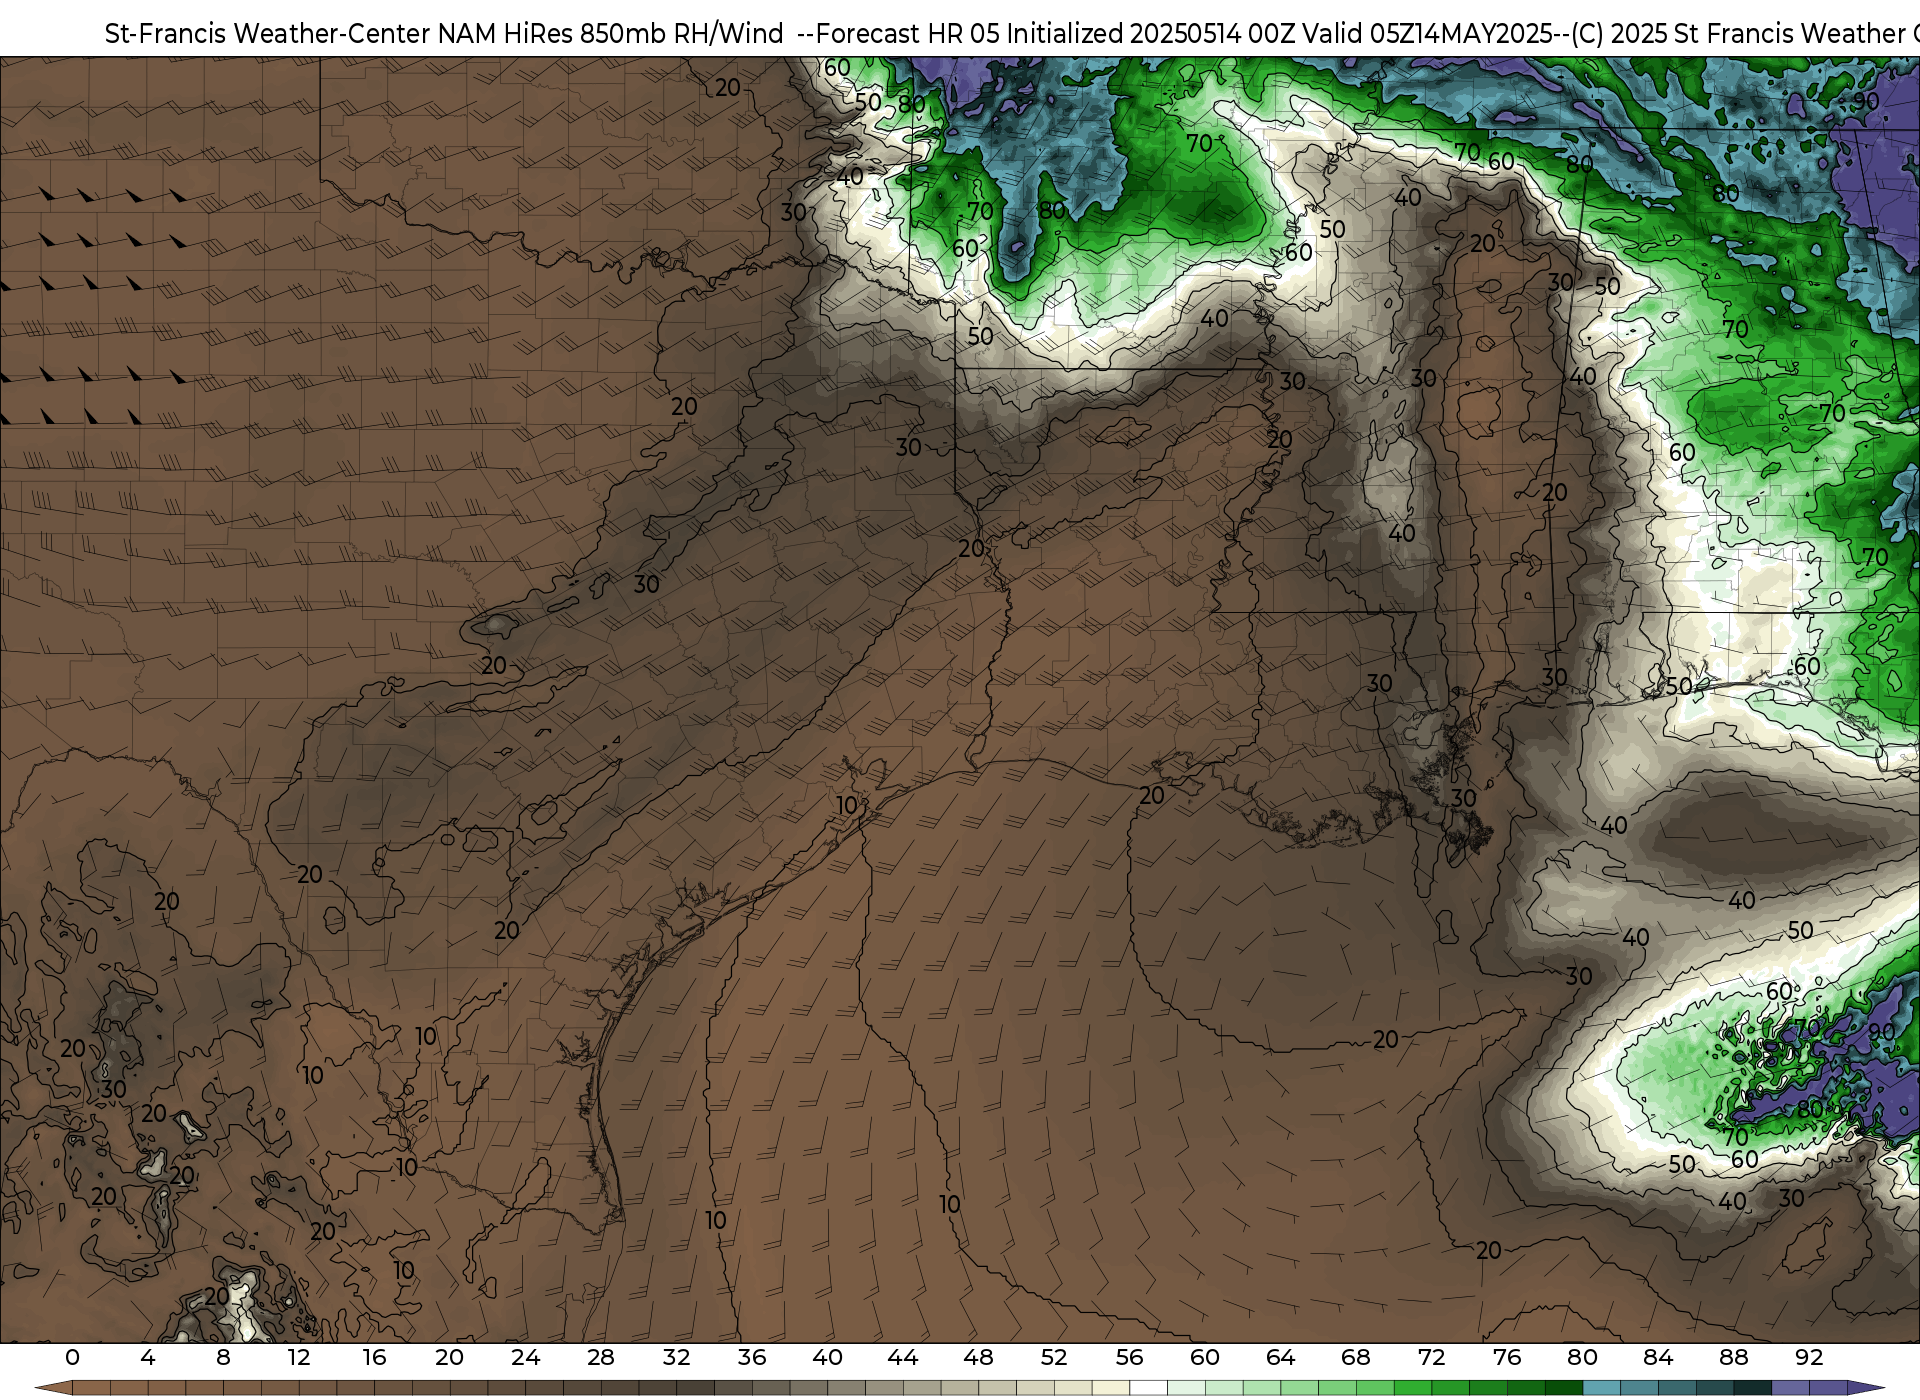The height and width of the screenshot is (1400, 1920).
Task: Click the light blue swatch right of 80
Action: tap(1601, 1388)
